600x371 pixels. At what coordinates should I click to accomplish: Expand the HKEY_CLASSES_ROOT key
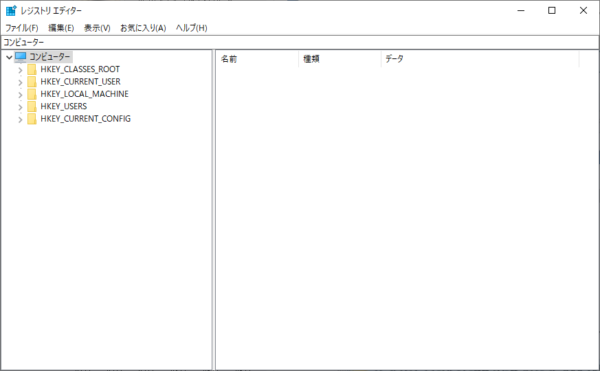pyautogui.click(x=20, y=70)
